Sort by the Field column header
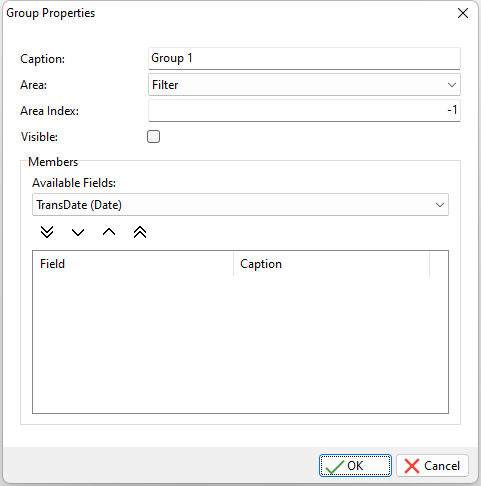This screenshot has height=486, width=481. coord(133,264)
